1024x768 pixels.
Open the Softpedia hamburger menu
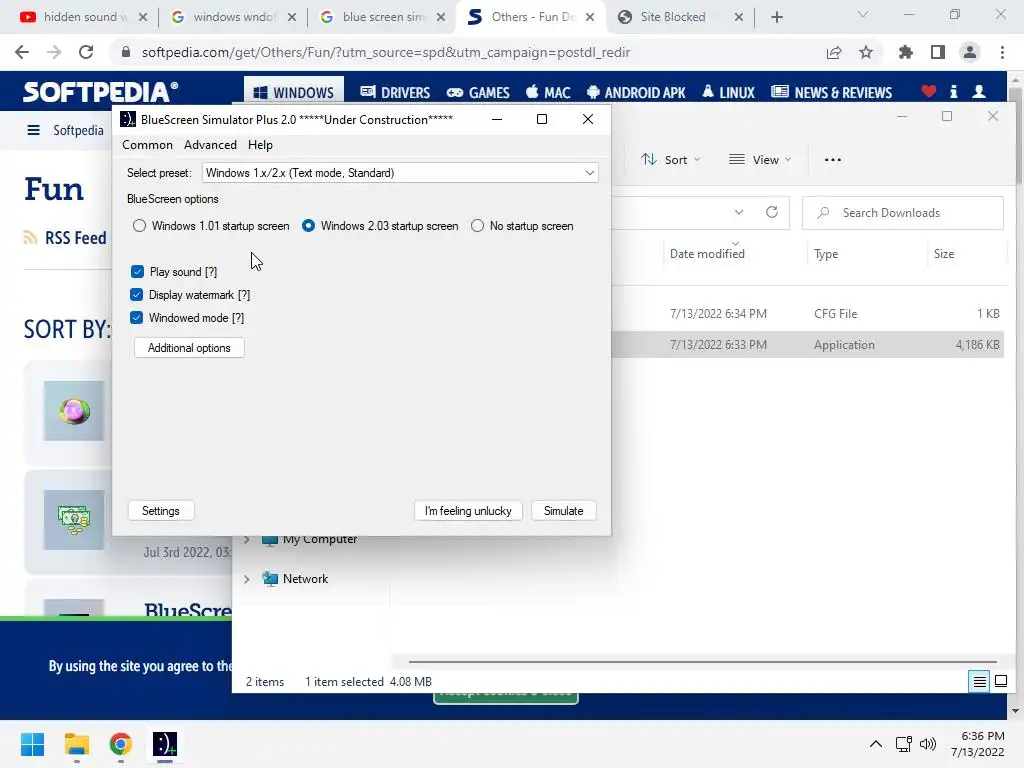(x=33, y=130)
